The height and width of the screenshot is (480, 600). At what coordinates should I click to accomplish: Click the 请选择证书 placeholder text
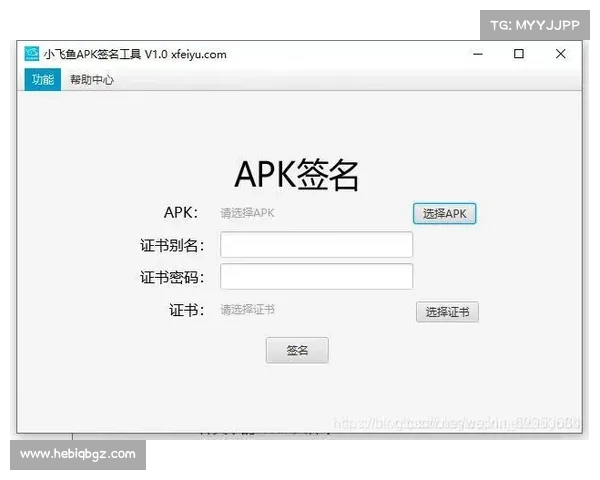coord(248,309)
